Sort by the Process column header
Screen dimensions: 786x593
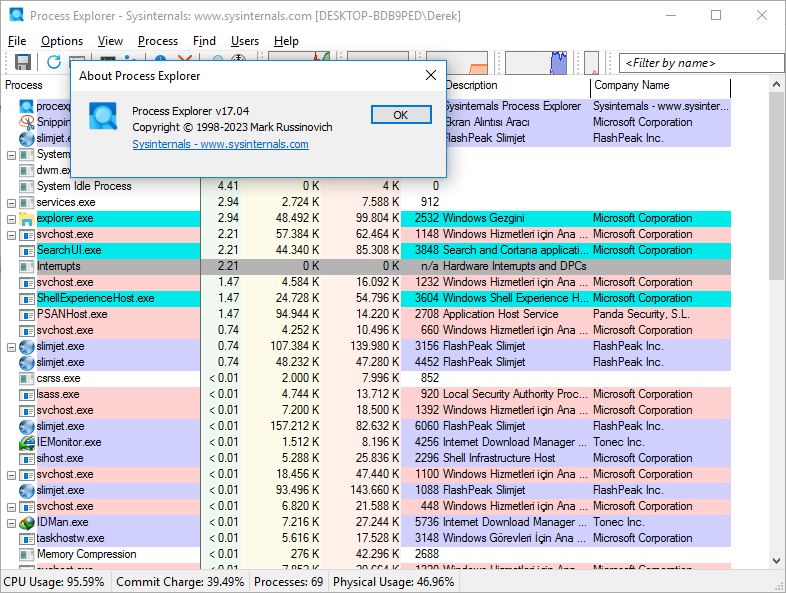pos(24,85)
